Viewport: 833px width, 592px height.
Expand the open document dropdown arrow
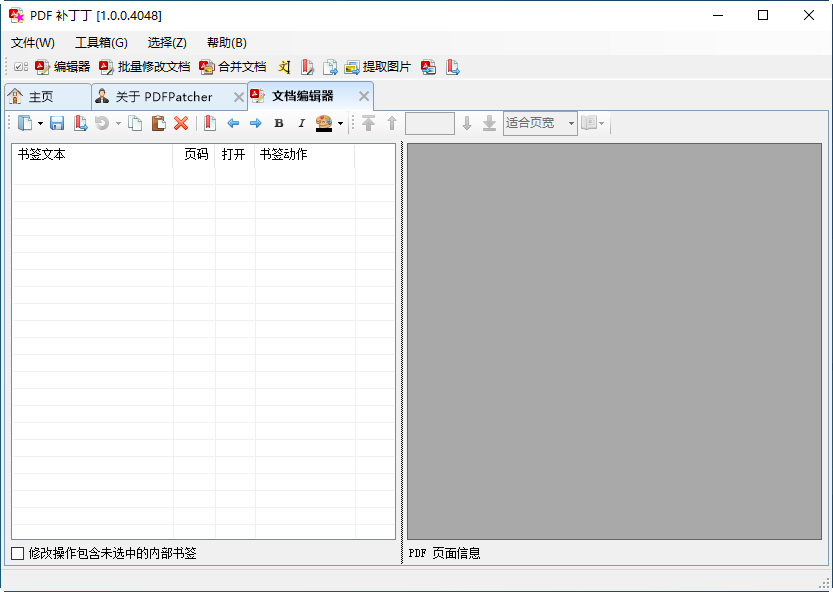tap(40, 123)
